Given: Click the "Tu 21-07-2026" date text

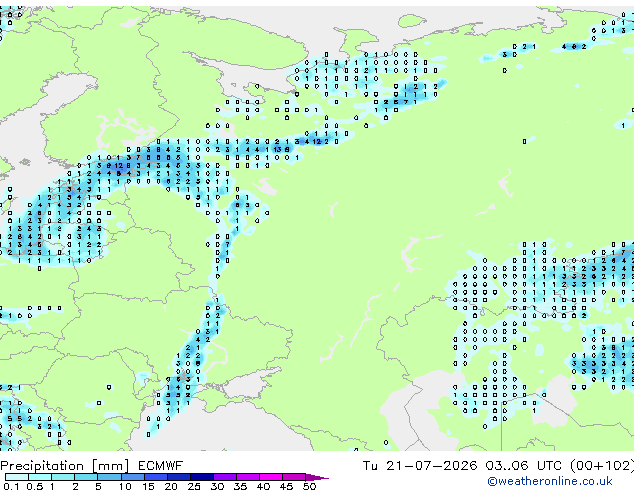Looking at the screenshot, I should pyautogui.click(x=420, y=466).
